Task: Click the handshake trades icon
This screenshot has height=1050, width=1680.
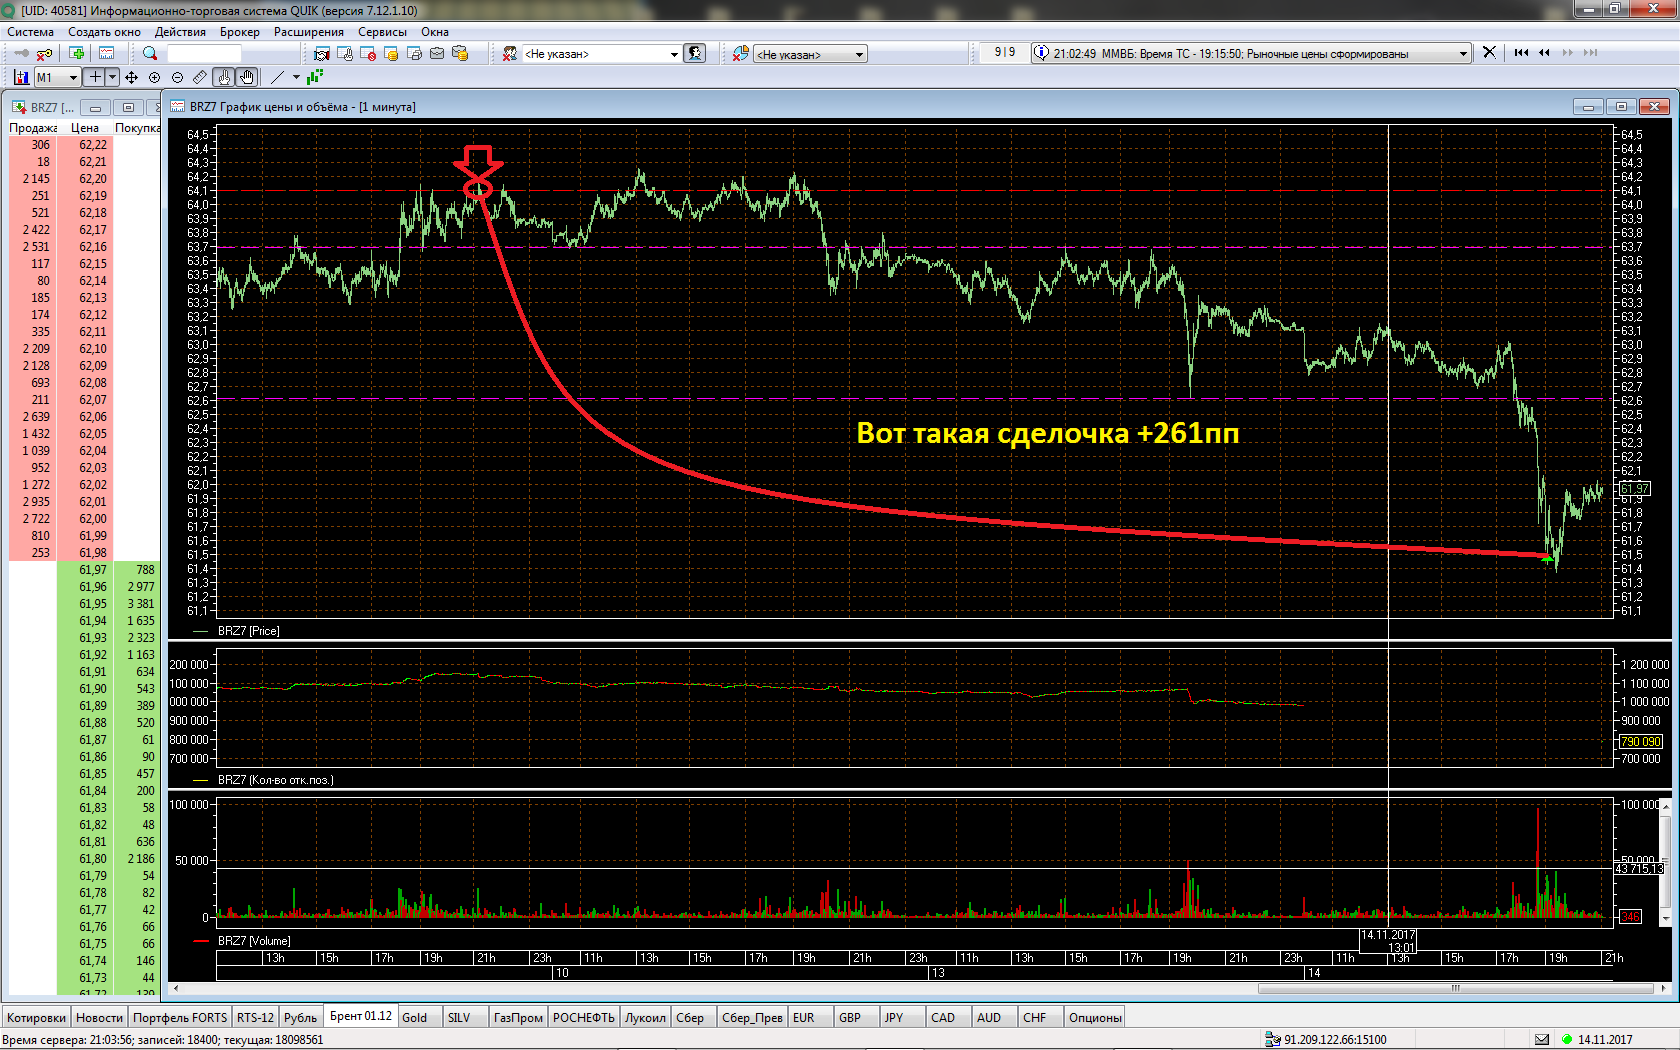Action: (x=322, y=53)
